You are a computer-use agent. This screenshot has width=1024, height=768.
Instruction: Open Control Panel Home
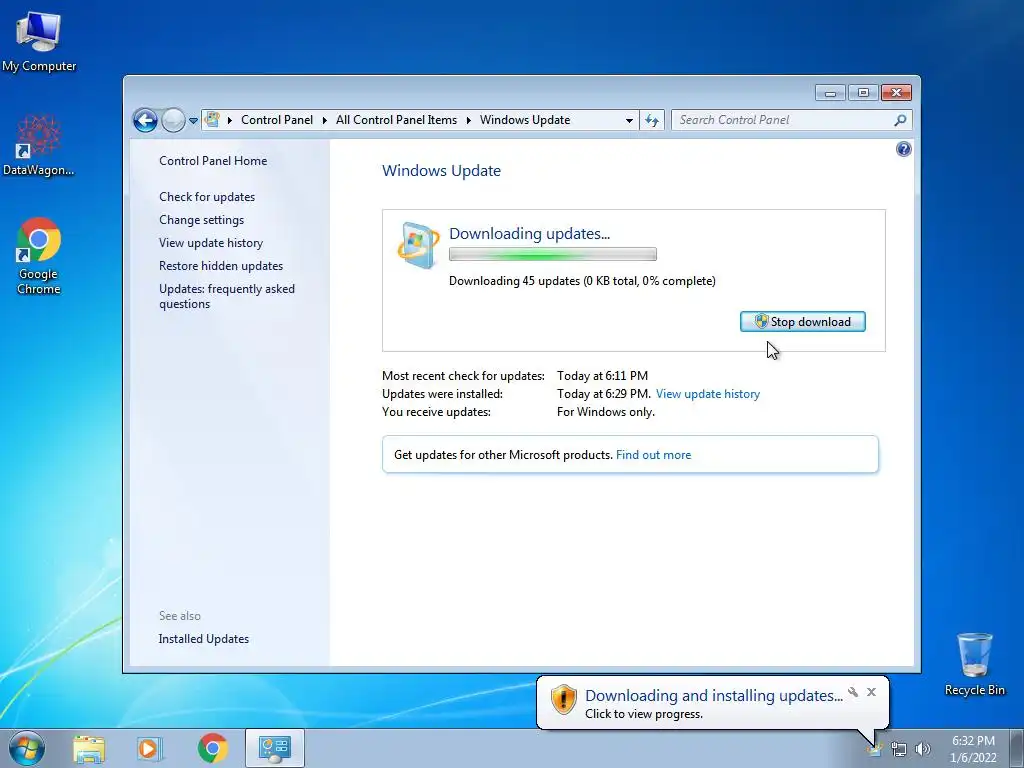tap(213, 161)
